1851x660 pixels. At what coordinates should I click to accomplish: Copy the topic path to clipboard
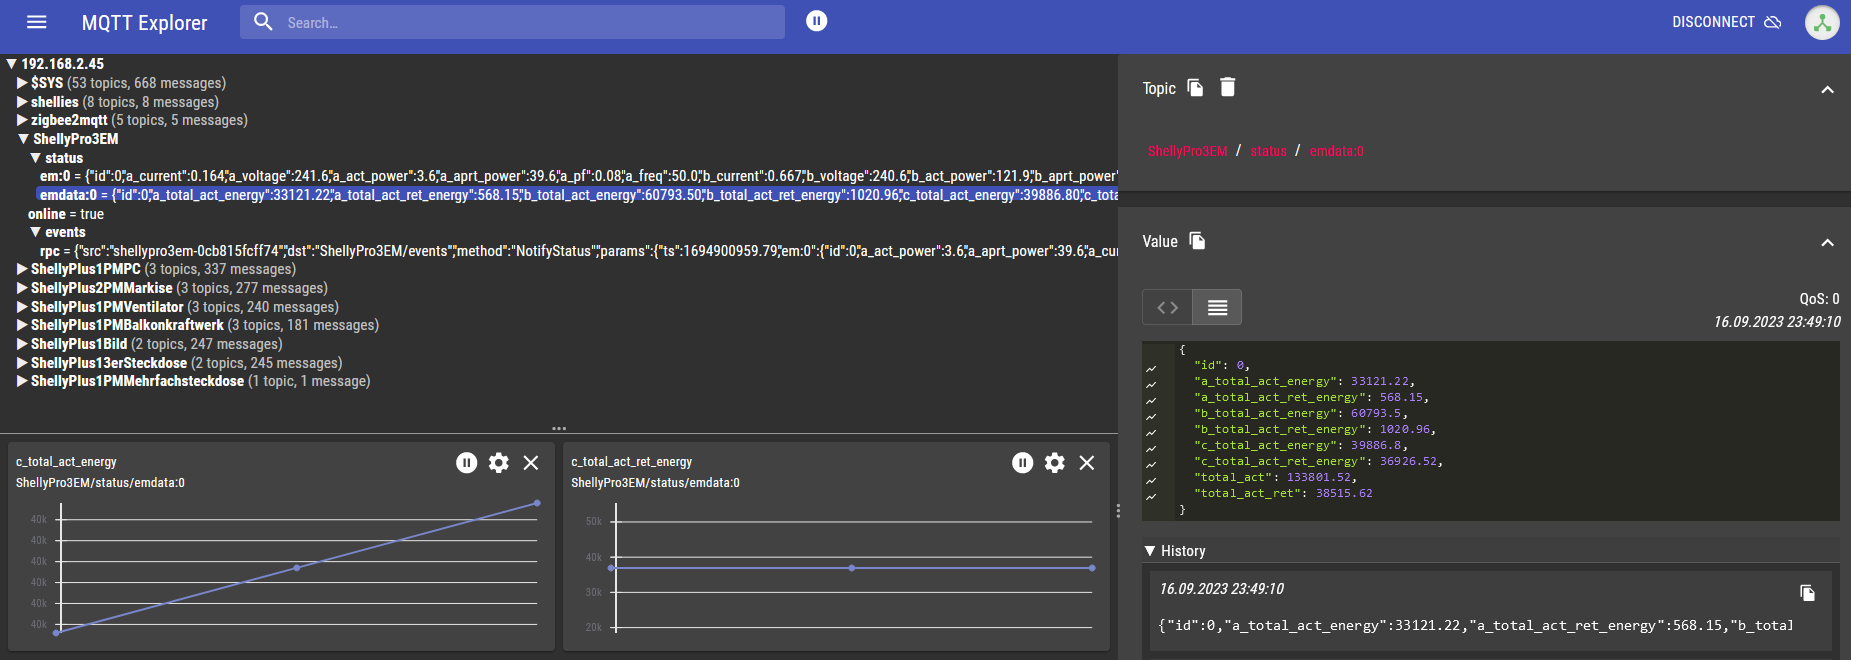click(1195, 88)
